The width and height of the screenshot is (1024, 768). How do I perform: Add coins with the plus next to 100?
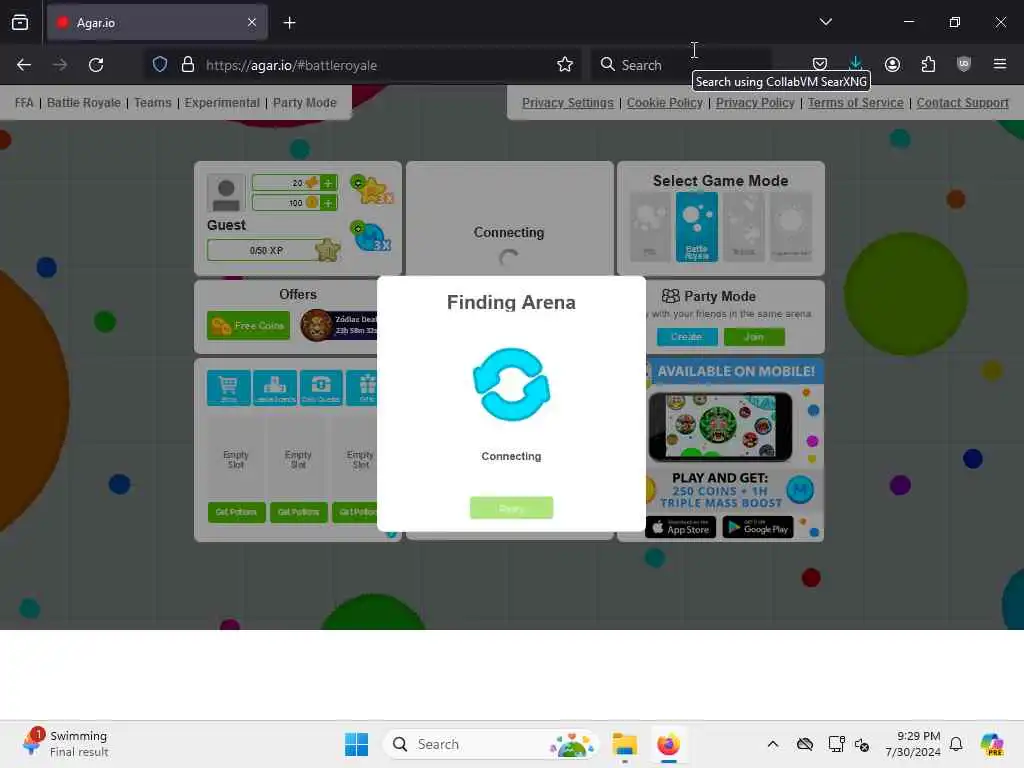(328, 203)
